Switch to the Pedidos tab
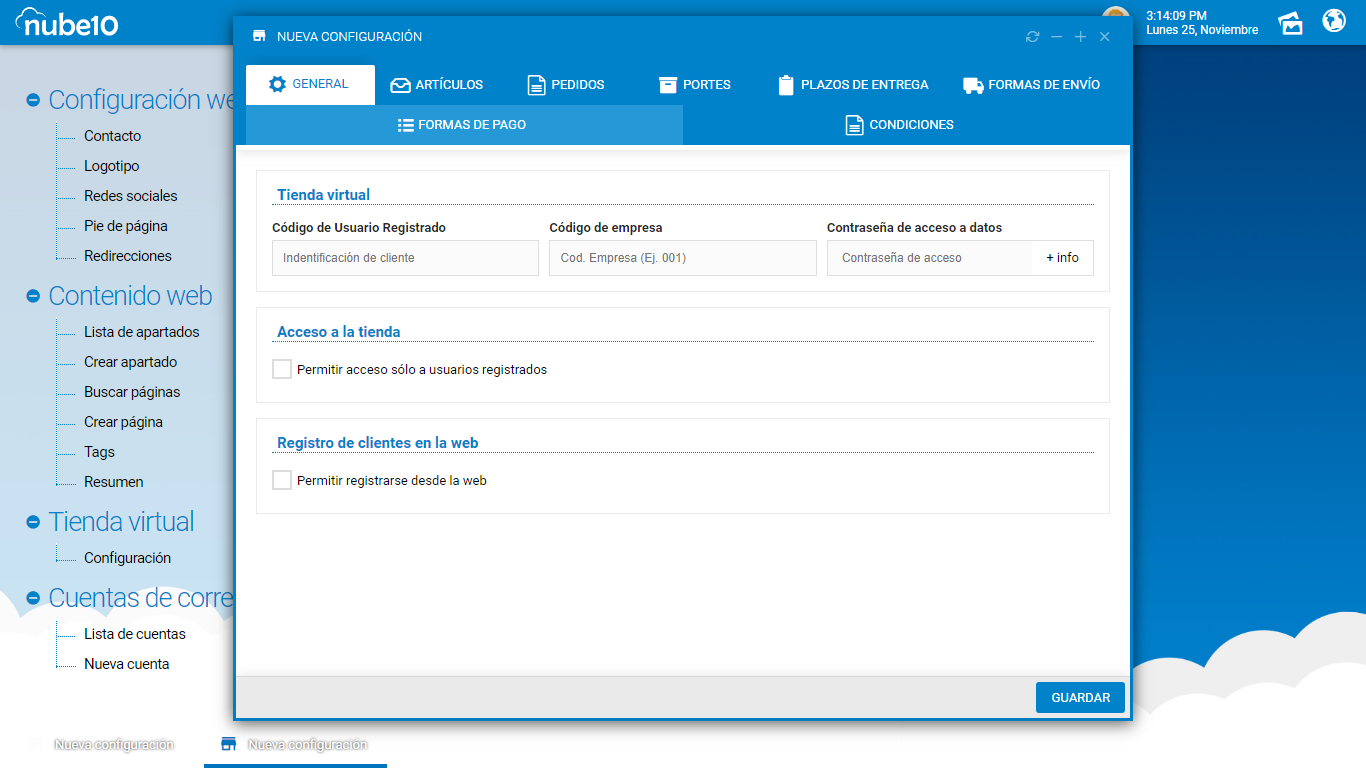 coord(566,85)
